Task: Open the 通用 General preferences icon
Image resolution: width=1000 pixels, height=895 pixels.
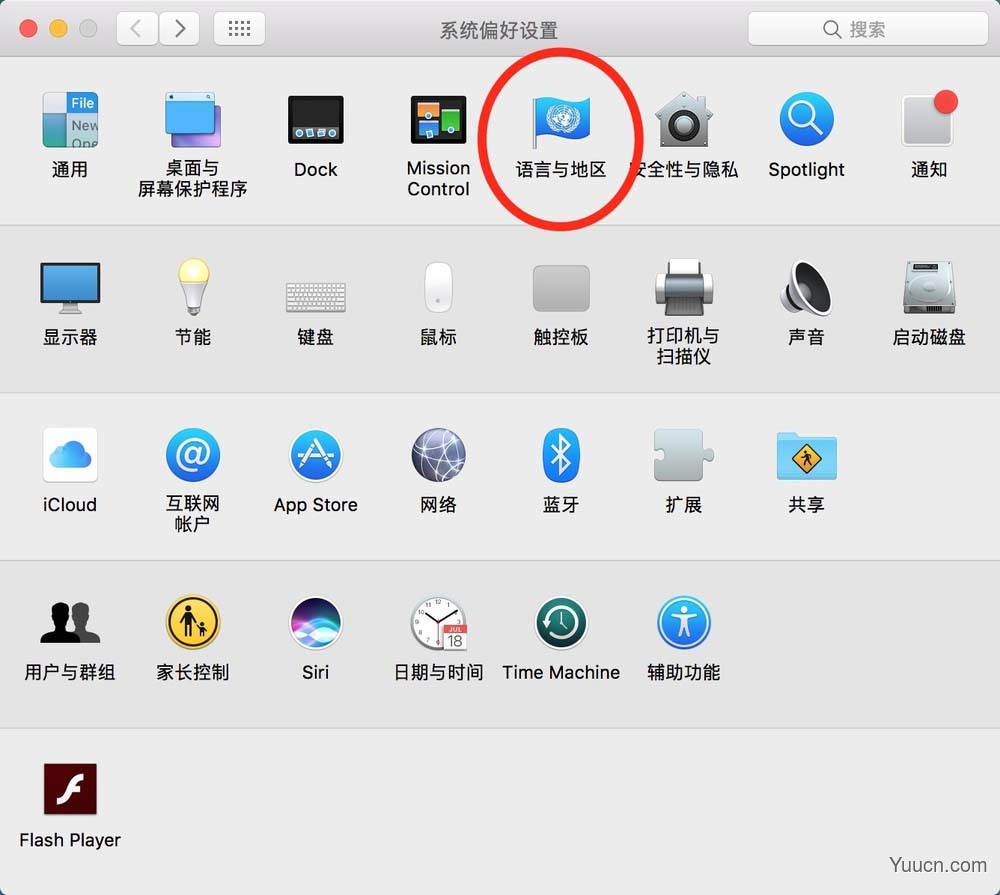Action: (70, 120)
